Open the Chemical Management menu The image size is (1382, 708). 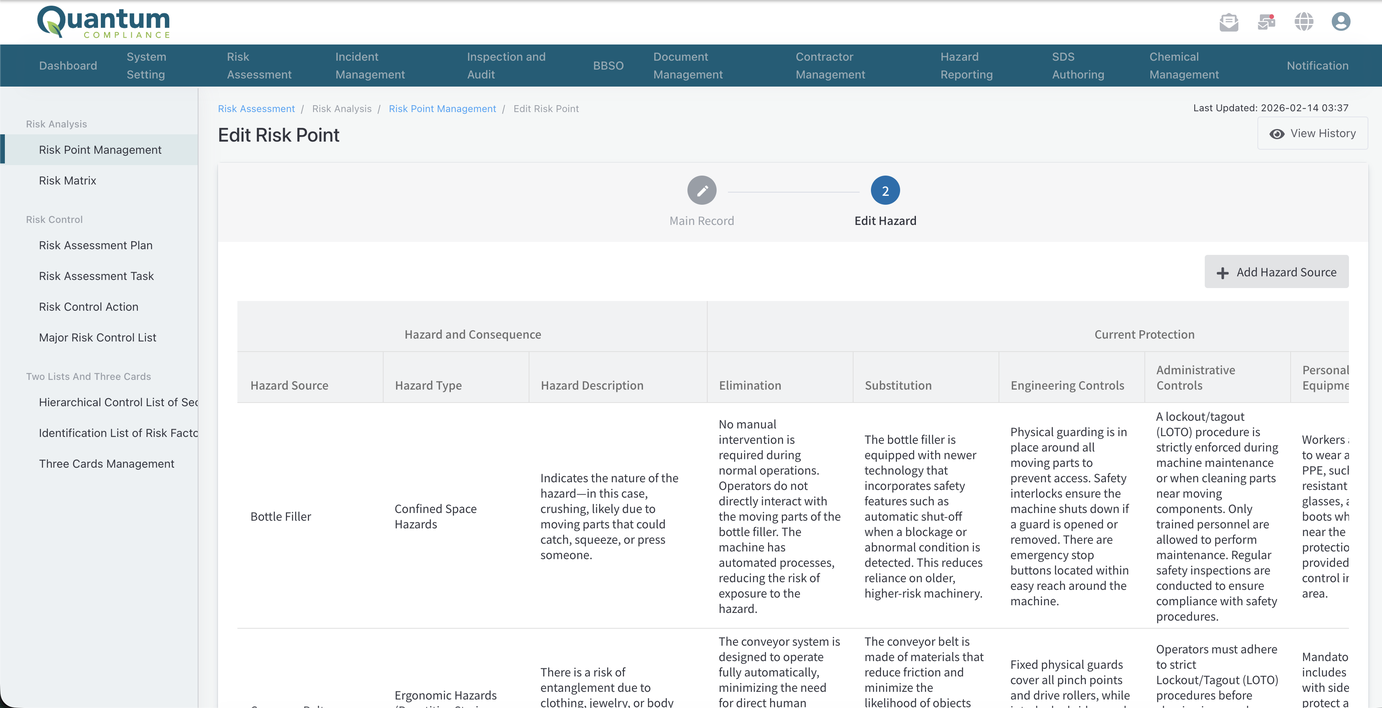click(1184, 66)
